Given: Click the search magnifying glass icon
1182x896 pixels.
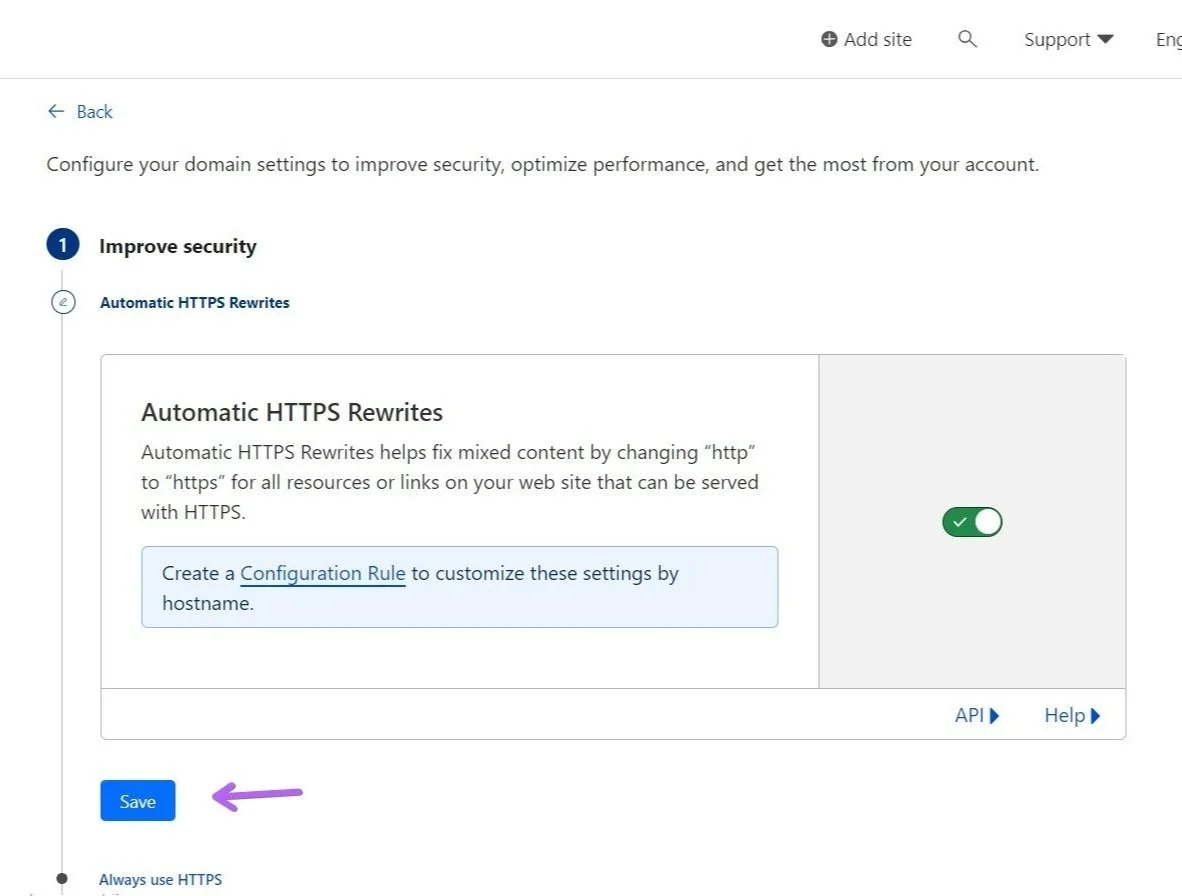Looking at the screenshot, I should 966,39.
